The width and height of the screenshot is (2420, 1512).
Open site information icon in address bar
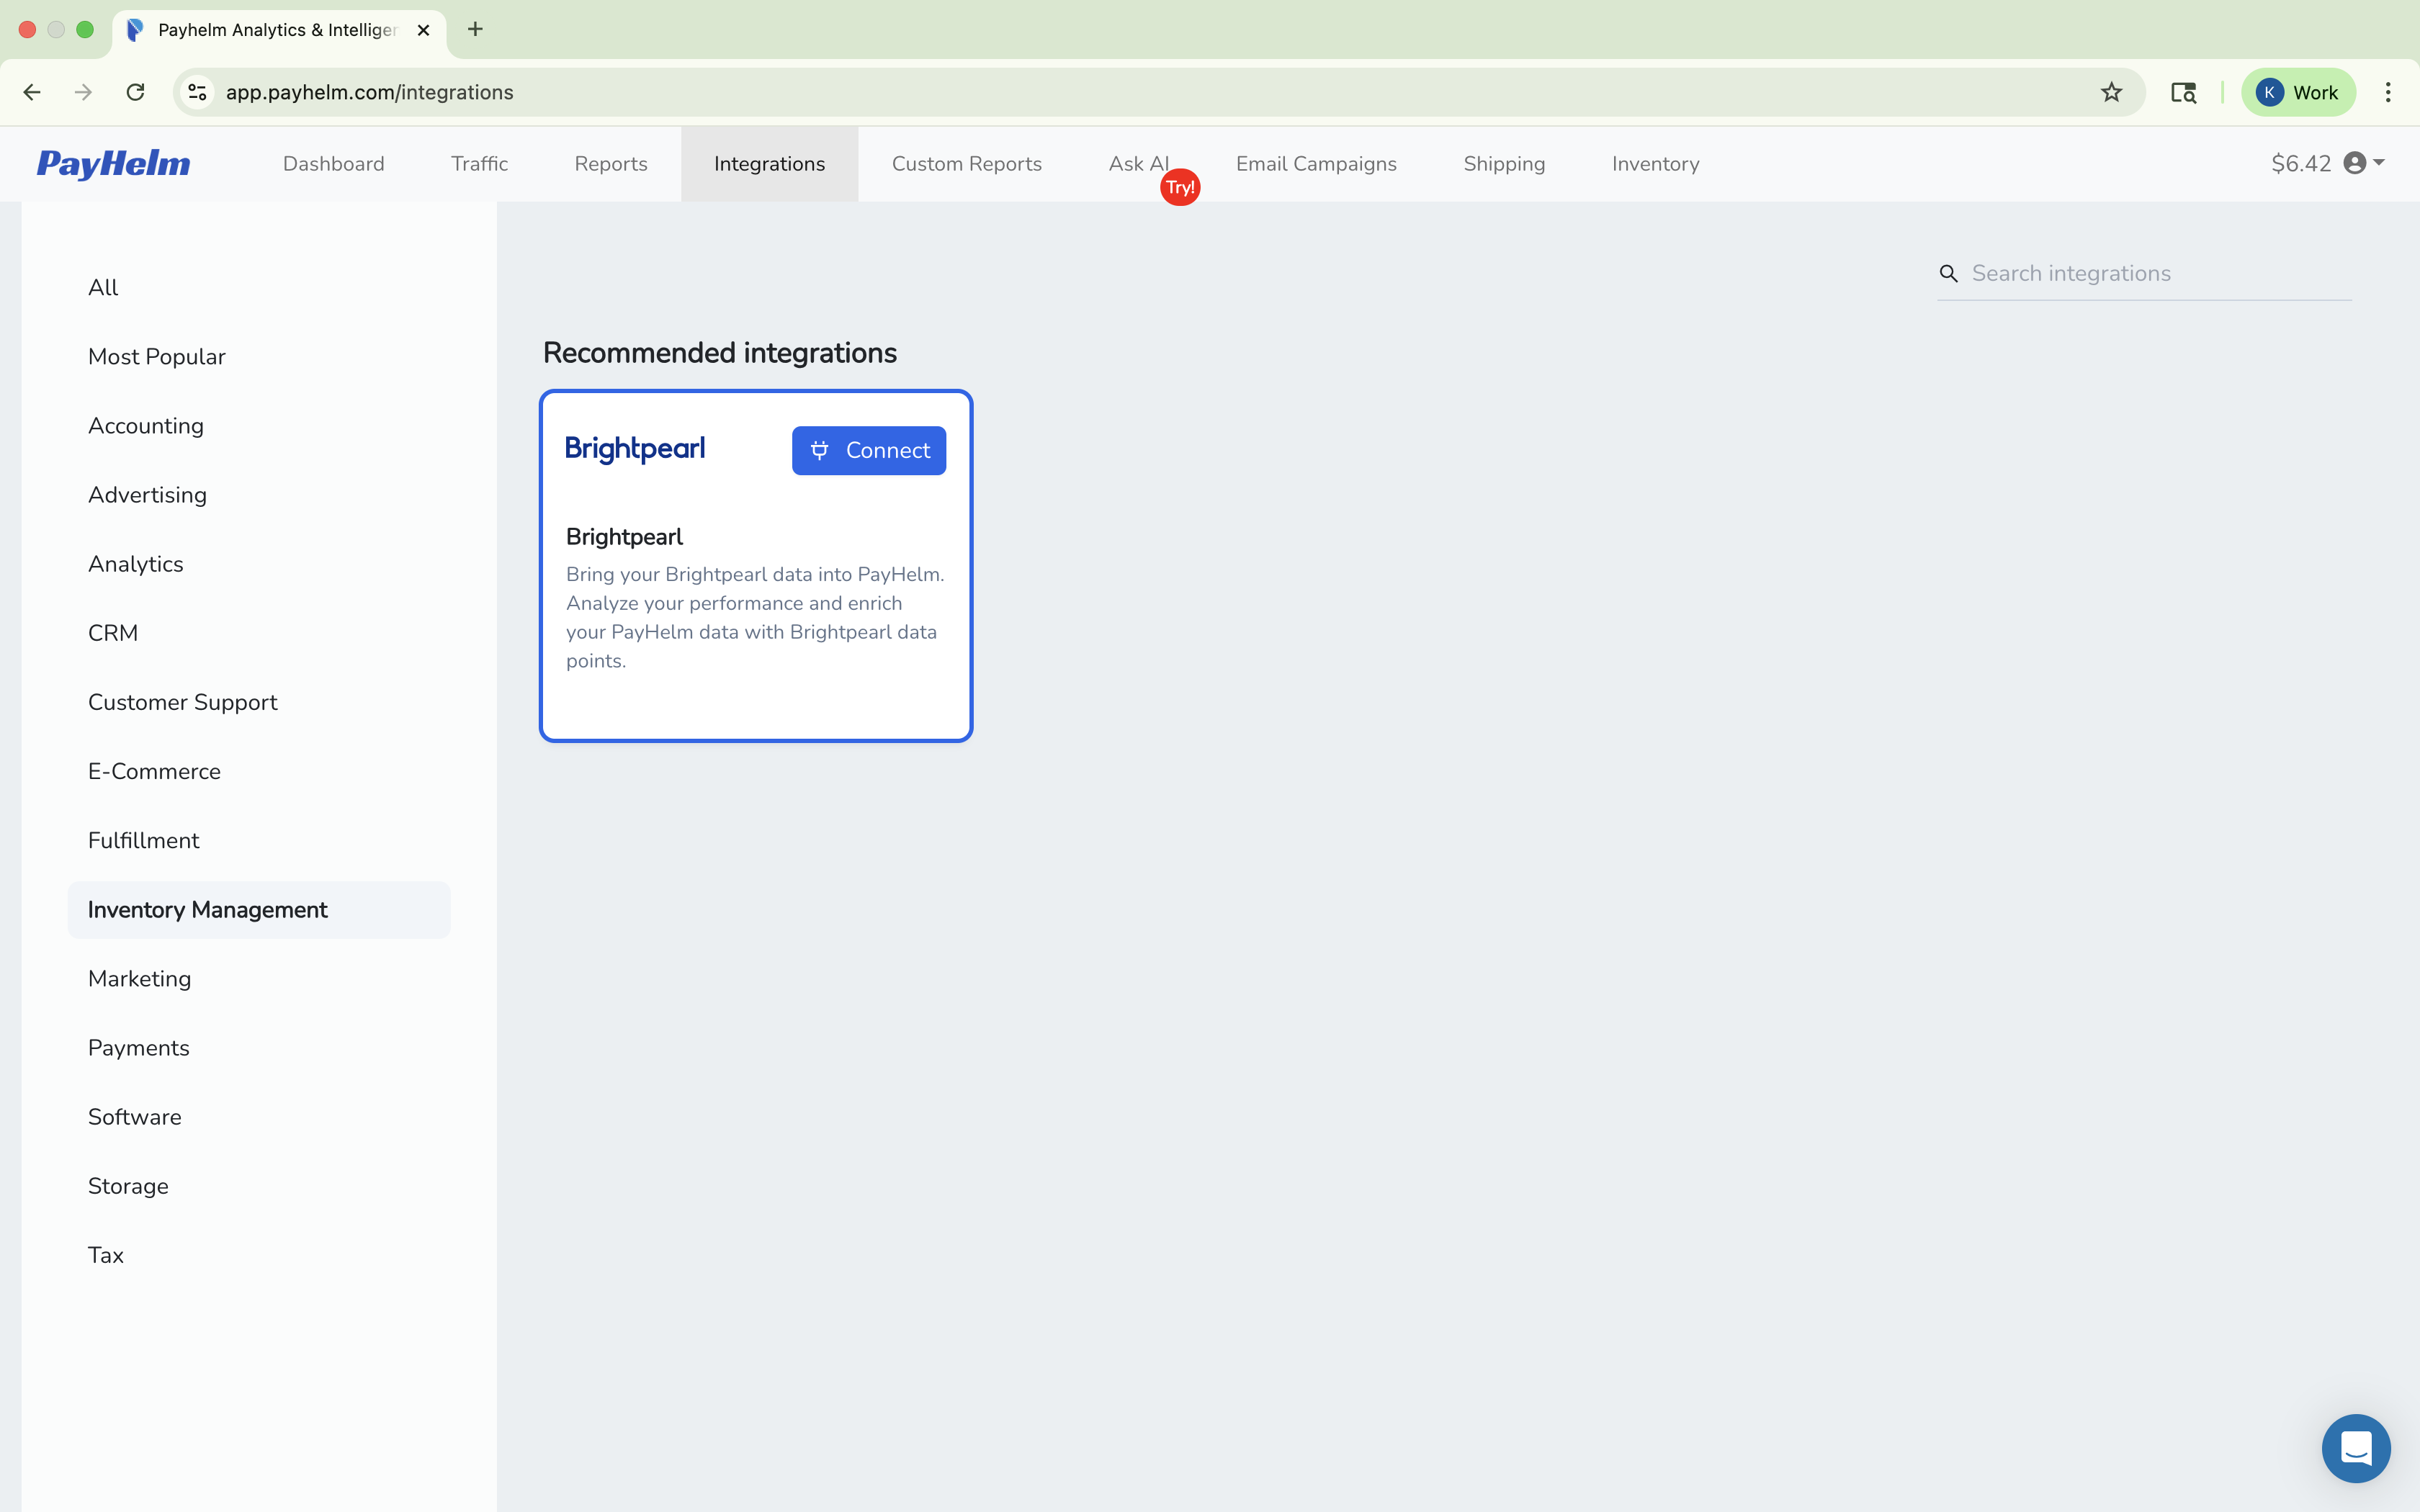point(196,92)
